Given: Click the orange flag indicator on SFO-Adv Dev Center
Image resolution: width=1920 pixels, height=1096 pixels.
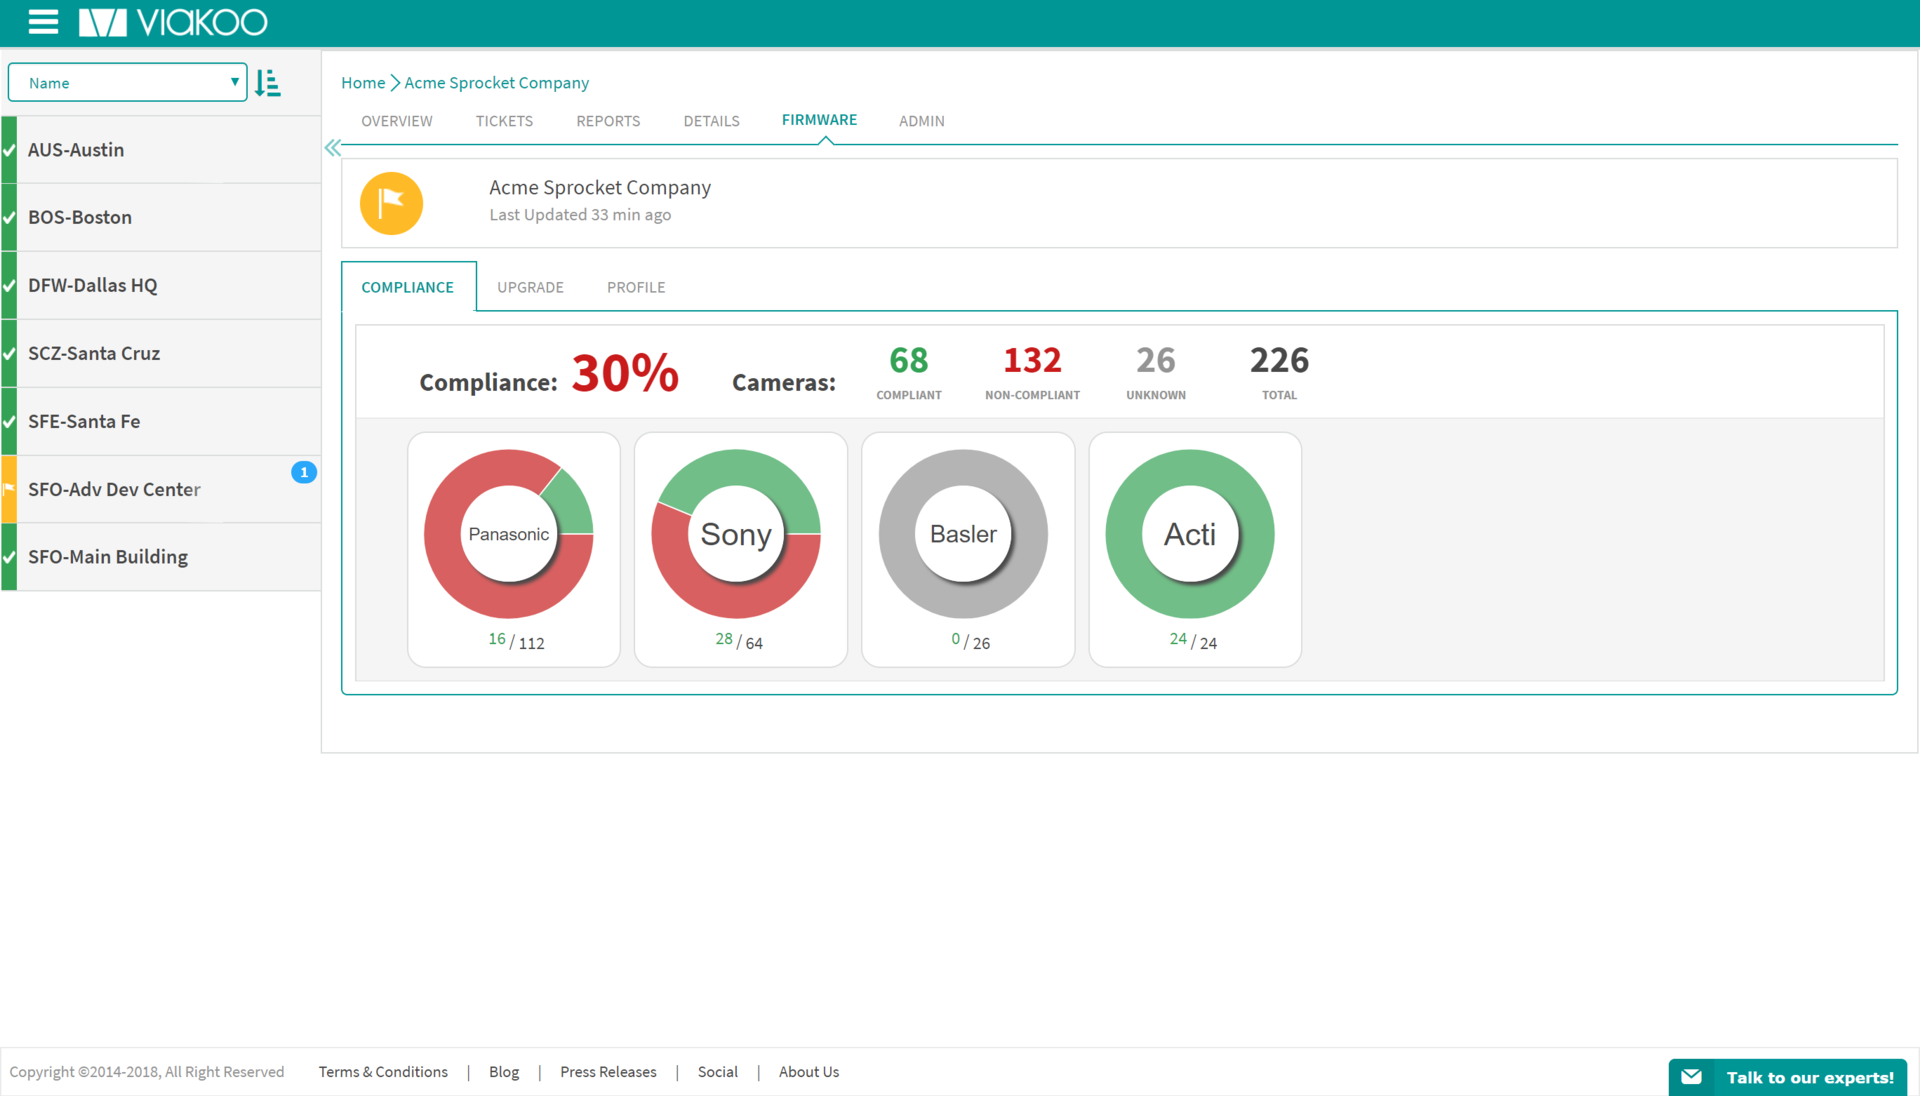Looking at the screenshot, I should [x=8, y=489].
